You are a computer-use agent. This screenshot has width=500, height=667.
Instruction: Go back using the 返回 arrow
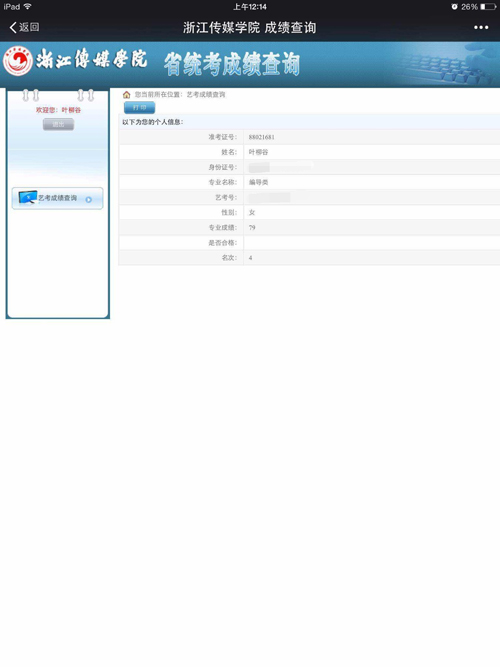pyautogui.click(x=24, y=28)
